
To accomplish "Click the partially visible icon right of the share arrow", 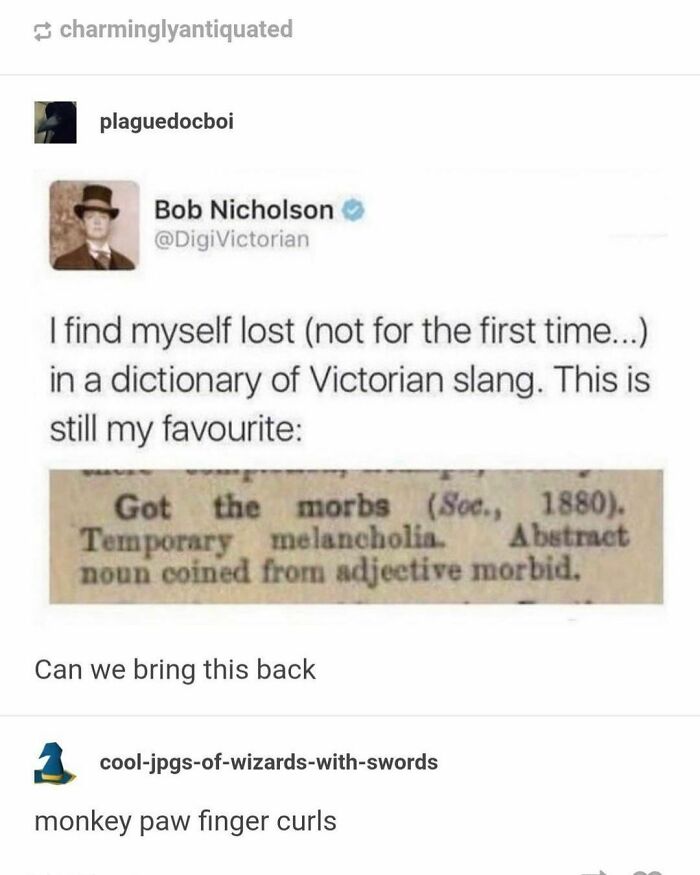I will click(x=648, y=872).
